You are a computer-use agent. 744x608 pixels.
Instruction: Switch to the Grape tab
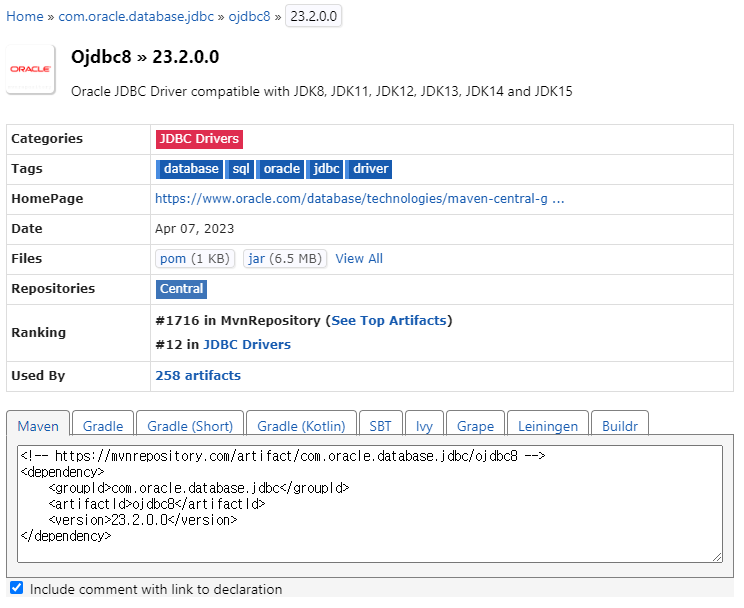click(475, 425)
